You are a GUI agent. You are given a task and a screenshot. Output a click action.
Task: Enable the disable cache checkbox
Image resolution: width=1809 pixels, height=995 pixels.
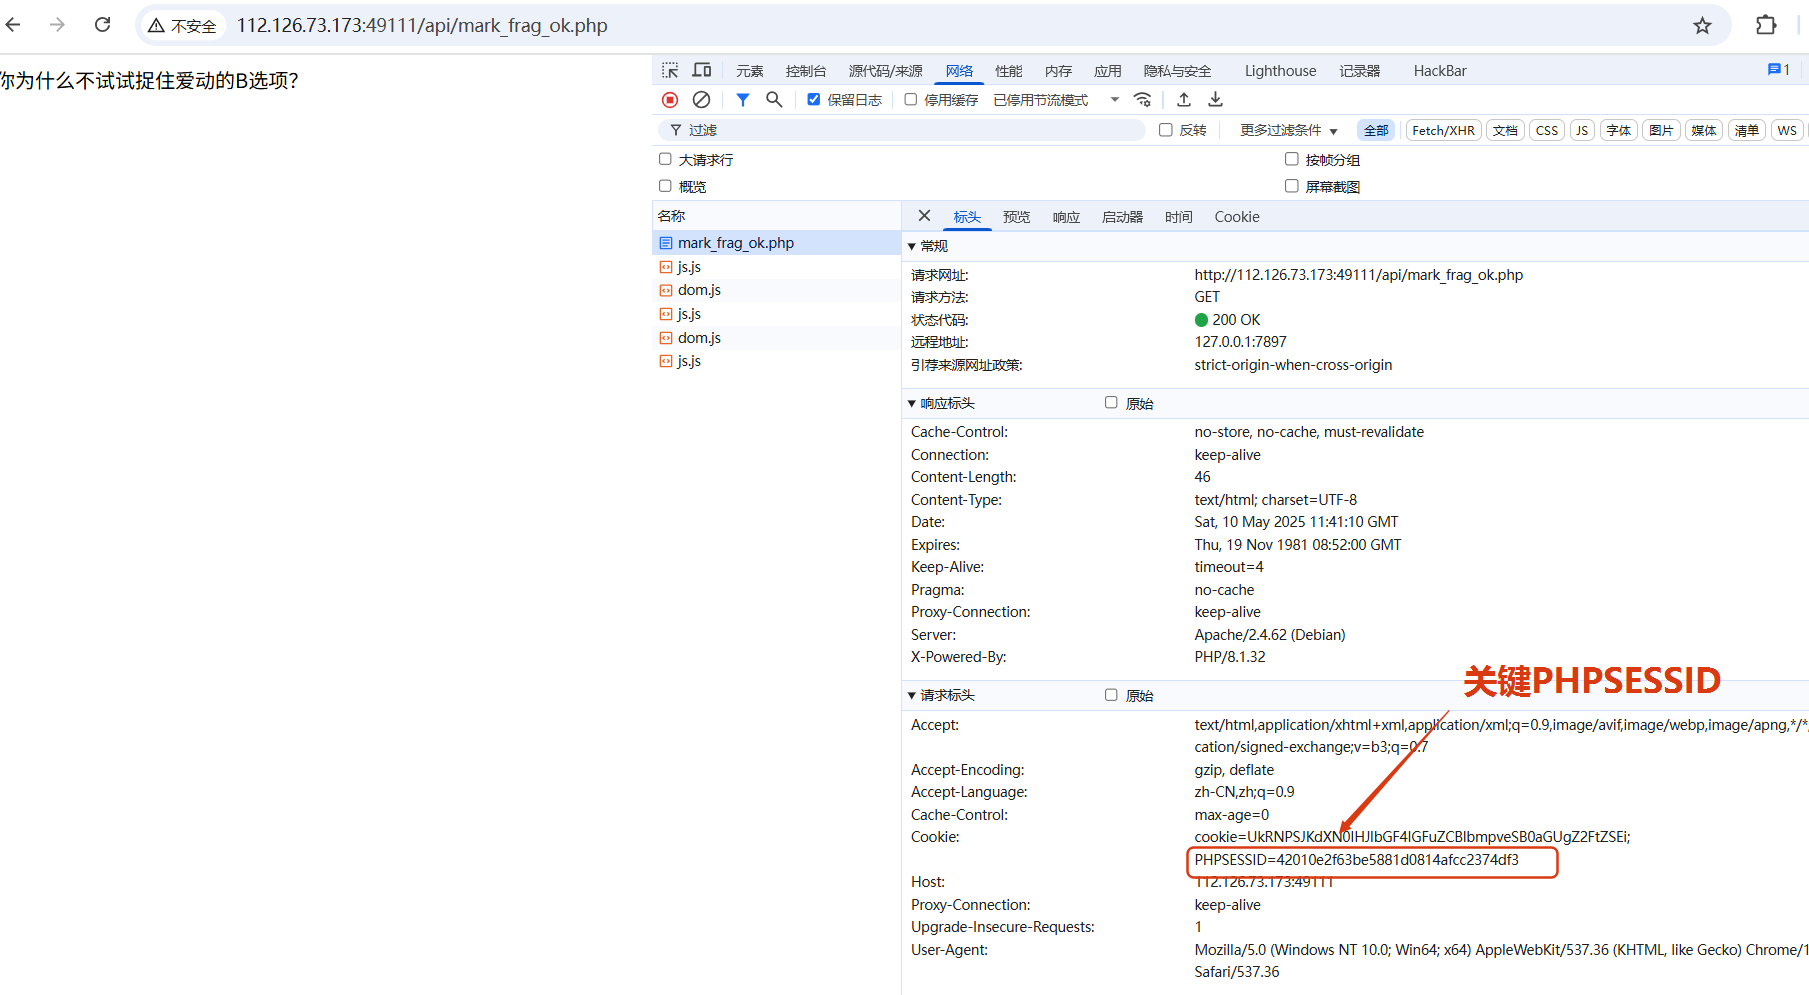click(911, 100)
